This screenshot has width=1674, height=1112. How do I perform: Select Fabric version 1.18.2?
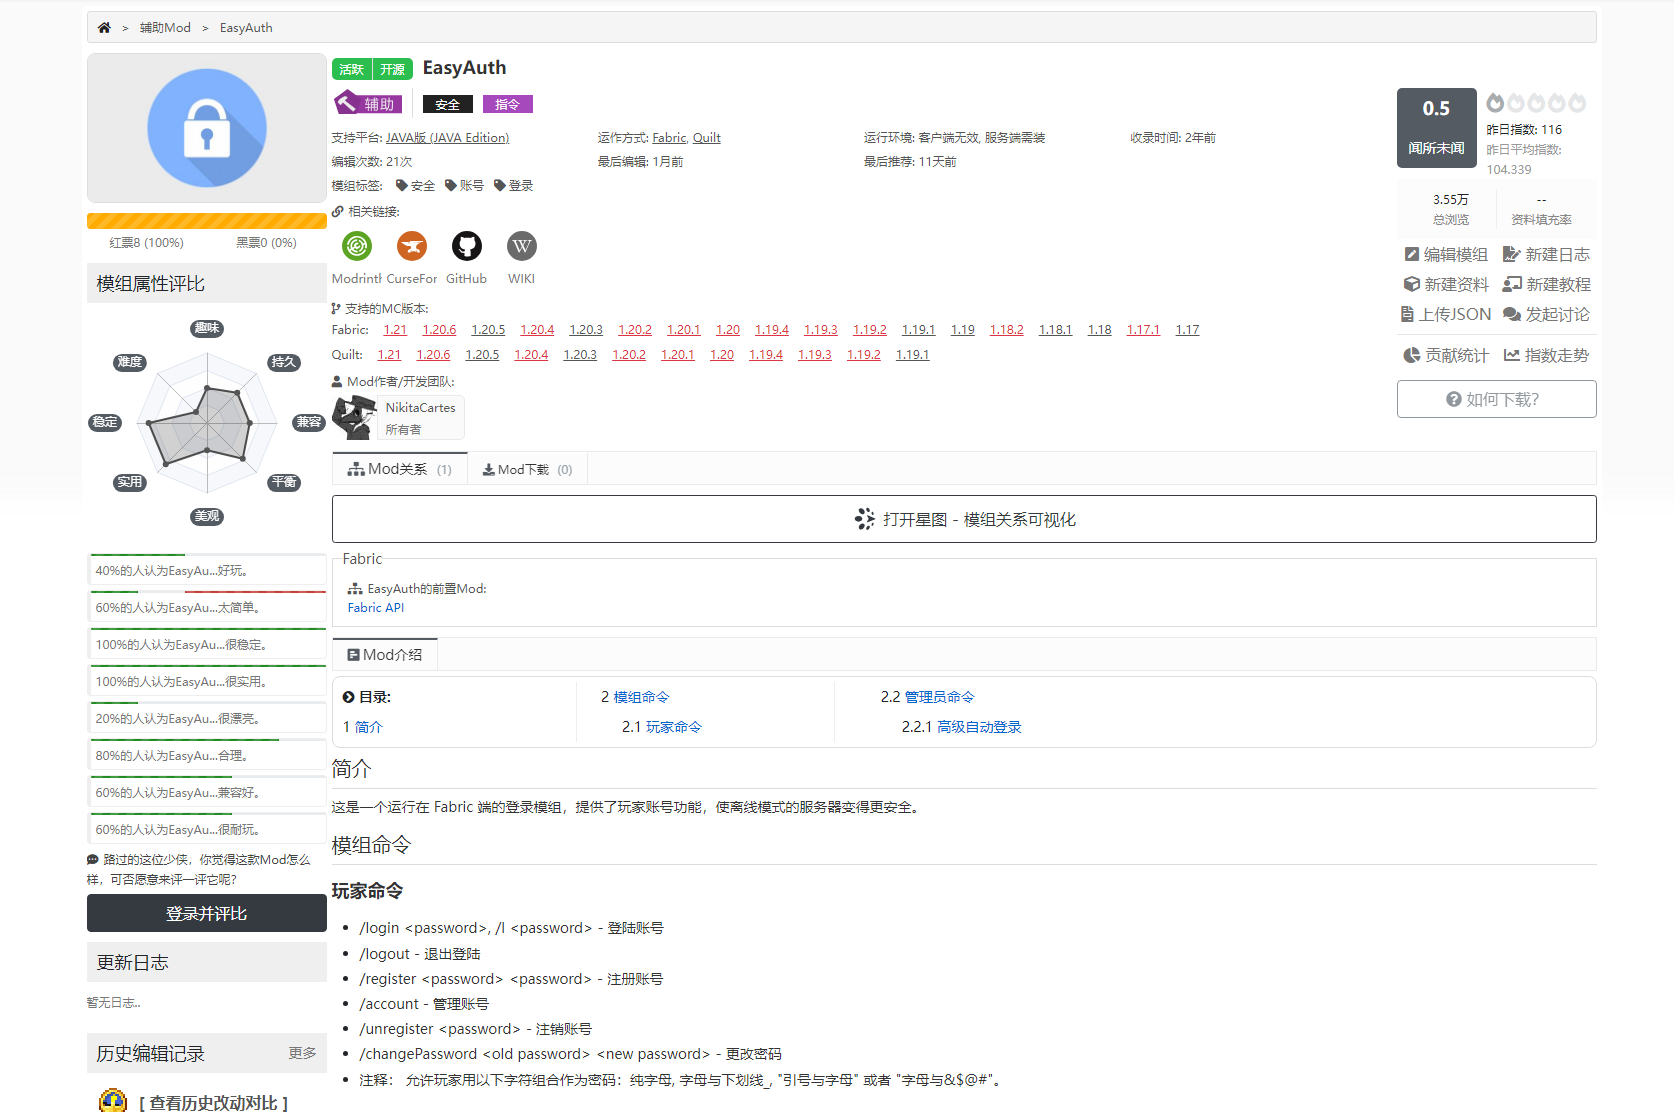pos(1007,330)
